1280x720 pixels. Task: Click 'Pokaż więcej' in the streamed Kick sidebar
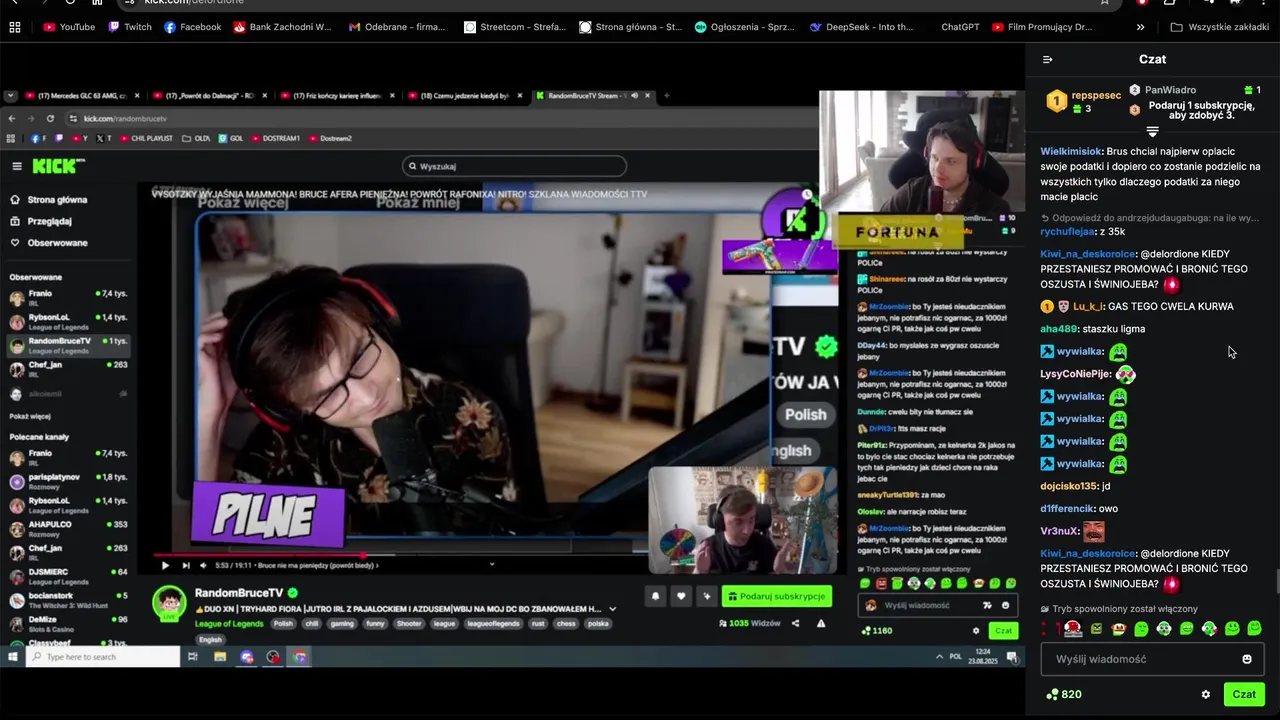(30, 416)
